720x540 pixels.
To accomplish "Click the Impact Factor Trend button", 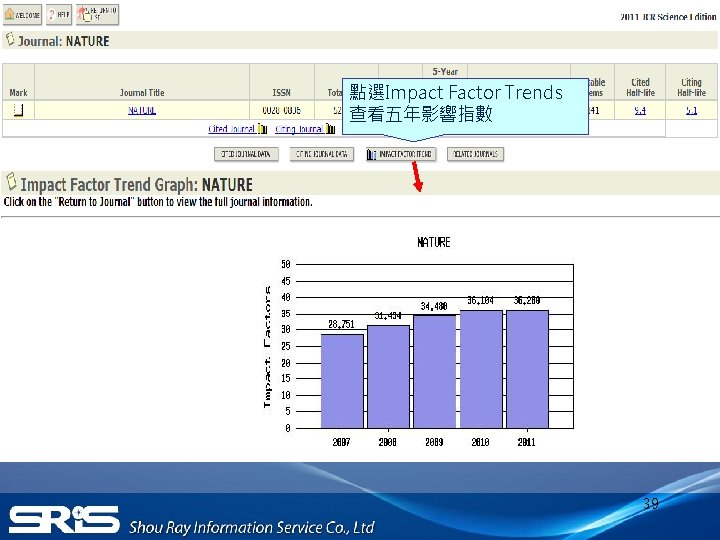I will pyautogui.click(x=400, y=154).
